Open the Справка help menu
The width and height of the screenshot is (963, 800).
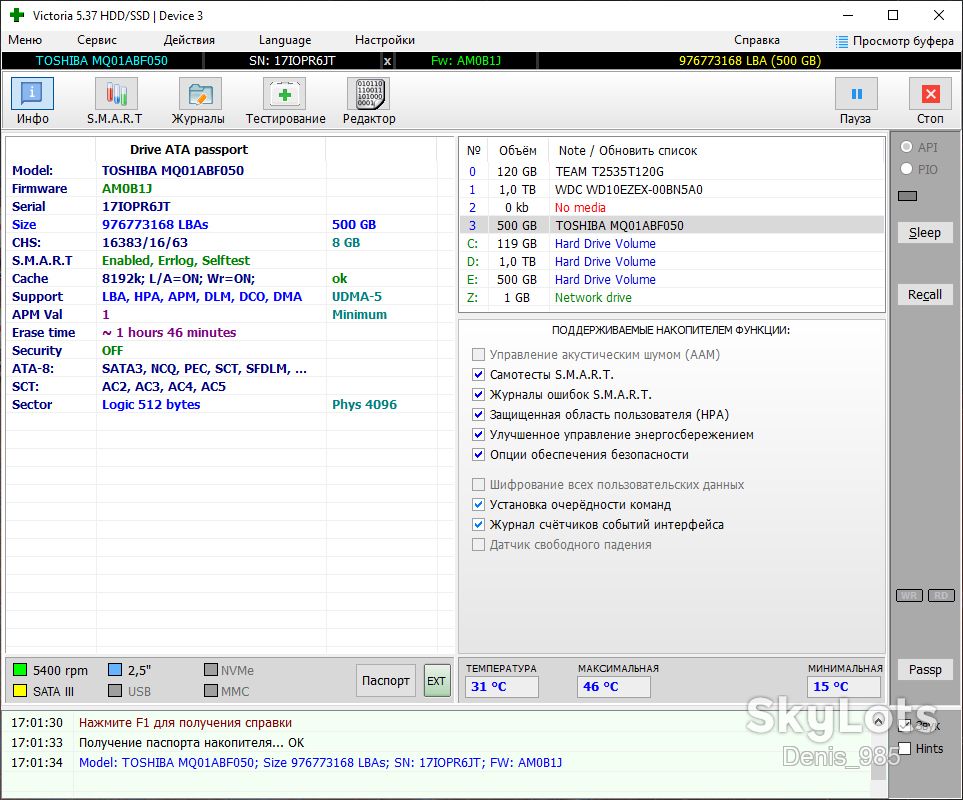click(x=757, y=41)
